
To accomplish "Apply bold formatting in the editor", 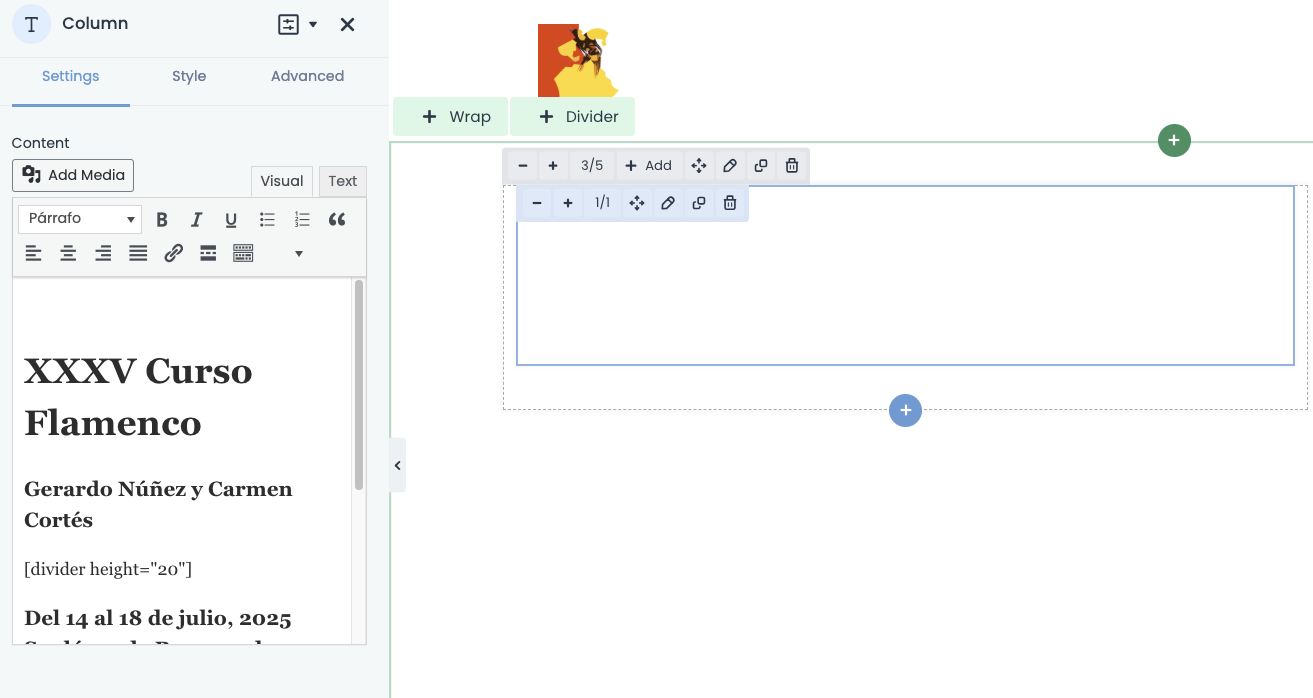I will pos(162,220).
